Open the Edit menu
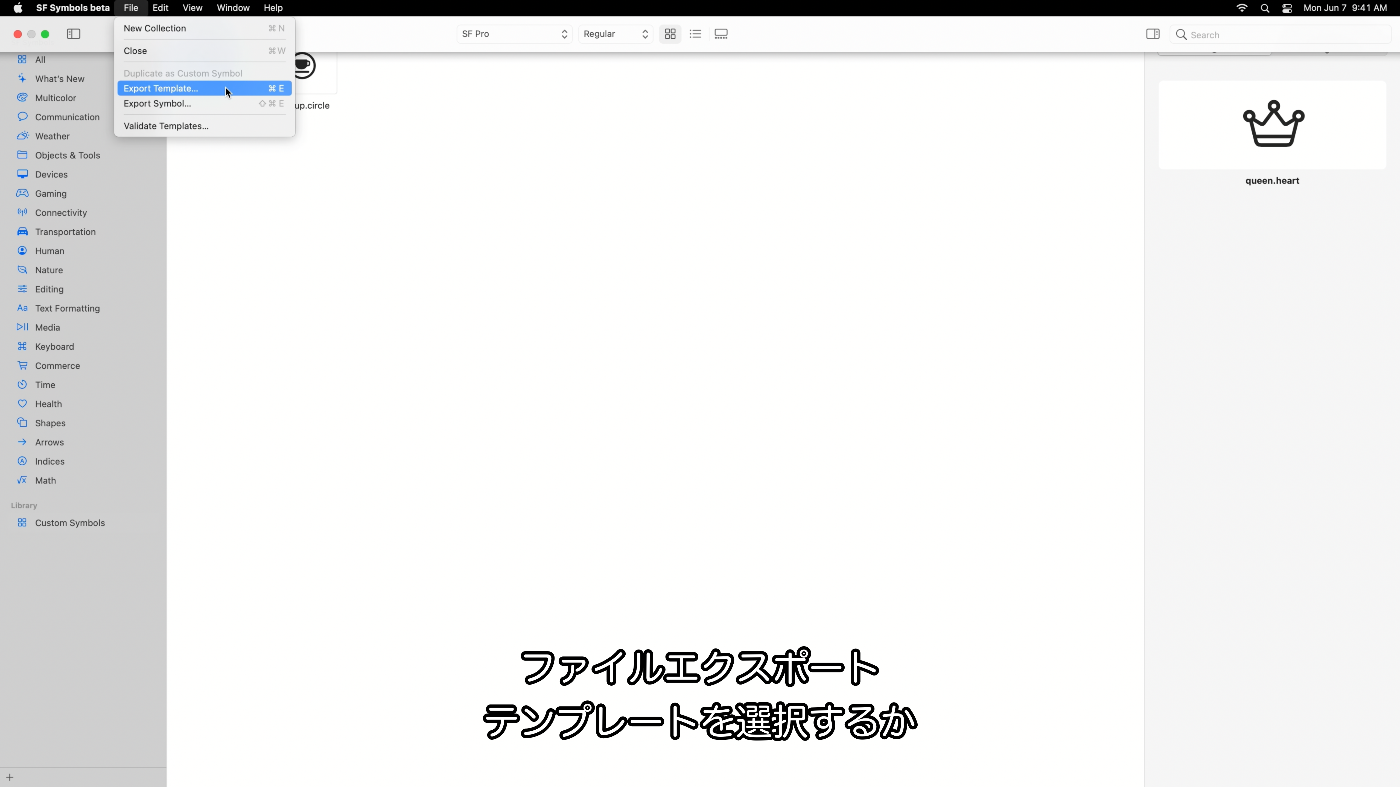1400x787 pixels. click(160, 8)
